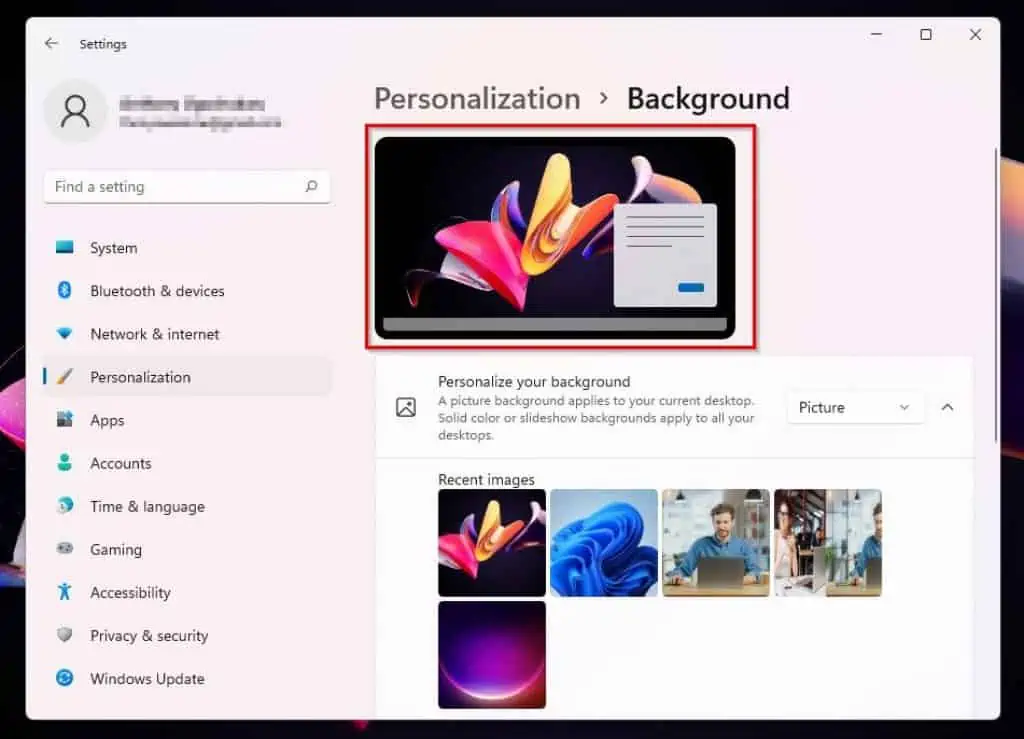Open Privacy & security settings
Viewport: 1024px width, 739px height.
[x=148, y=635]
